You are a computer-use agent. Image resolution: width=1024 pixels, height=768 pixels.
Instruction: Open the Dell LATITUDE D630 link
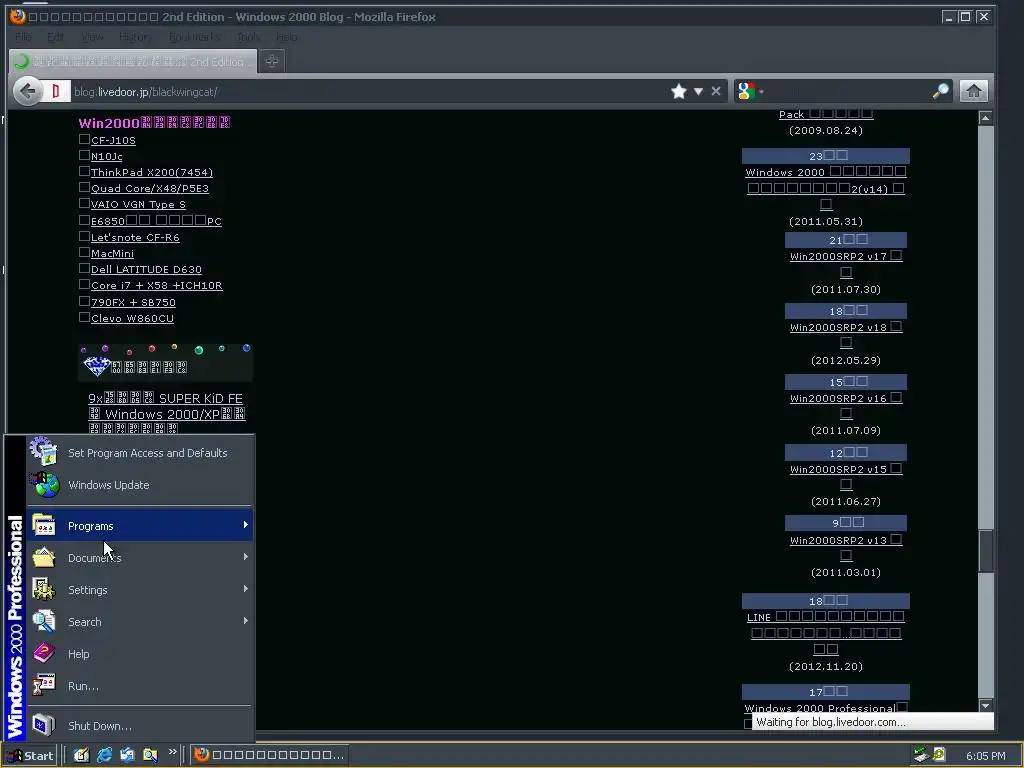(146, 269)
